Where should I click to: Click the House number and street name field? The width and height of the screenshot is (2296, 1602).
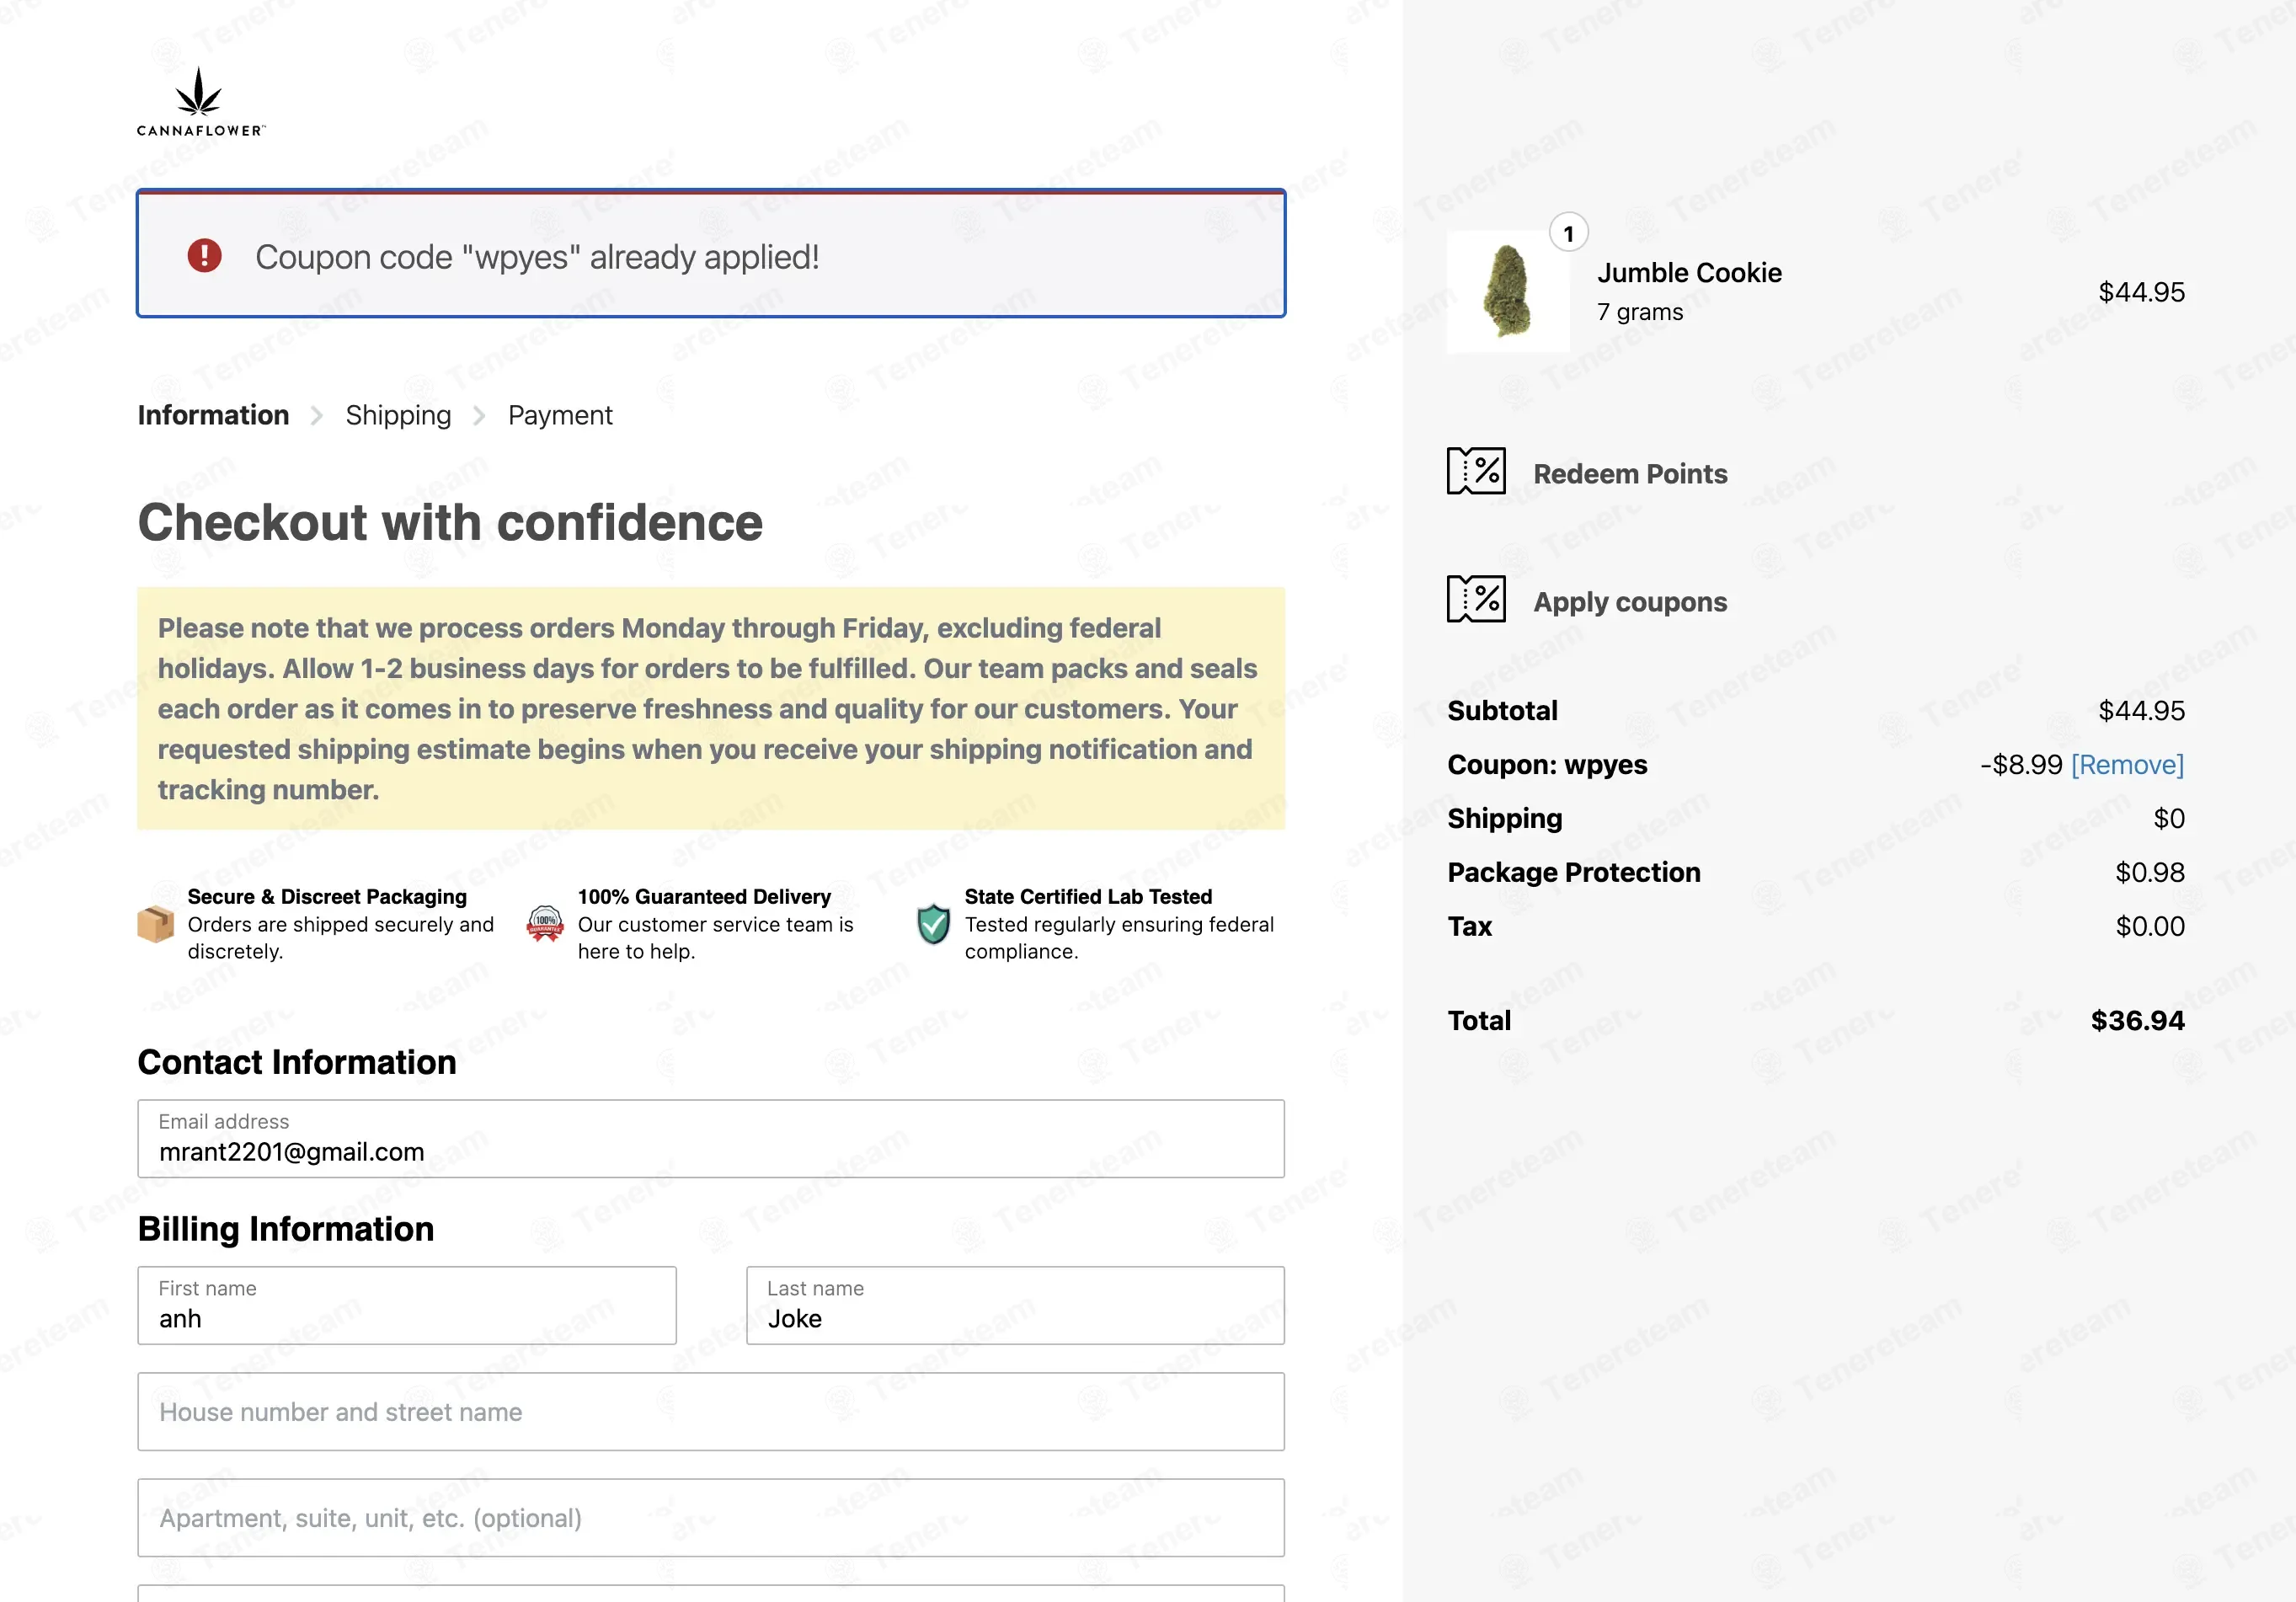(x=711, y=1412)
